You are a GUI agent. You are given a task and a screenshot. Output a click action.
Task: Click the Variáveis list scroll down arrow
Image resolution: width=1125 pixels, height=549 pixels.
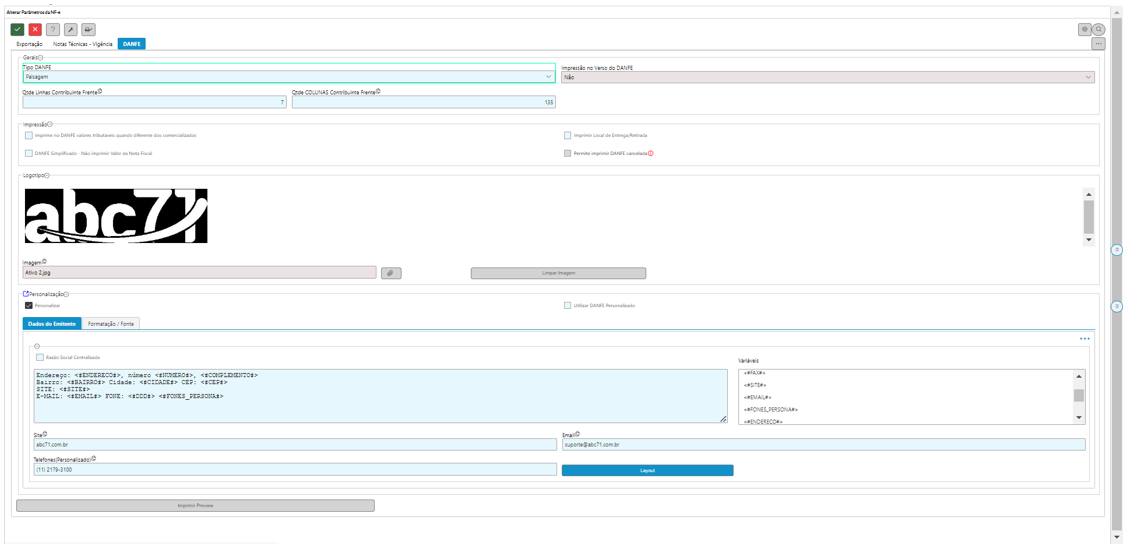1078,418
